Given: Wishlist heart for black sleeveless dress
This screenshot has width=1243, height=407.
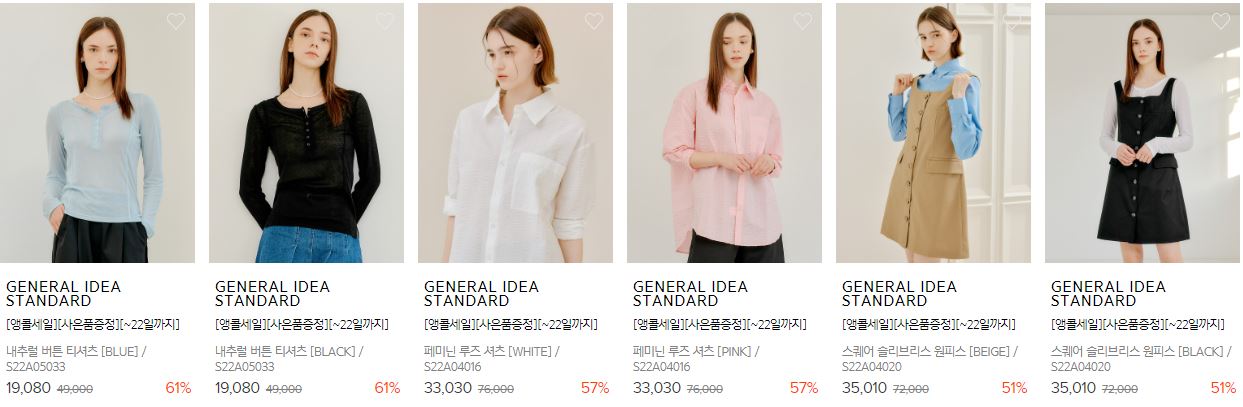Looking at the screenshot, I should pyautogui.click(x=1221, y=21).
